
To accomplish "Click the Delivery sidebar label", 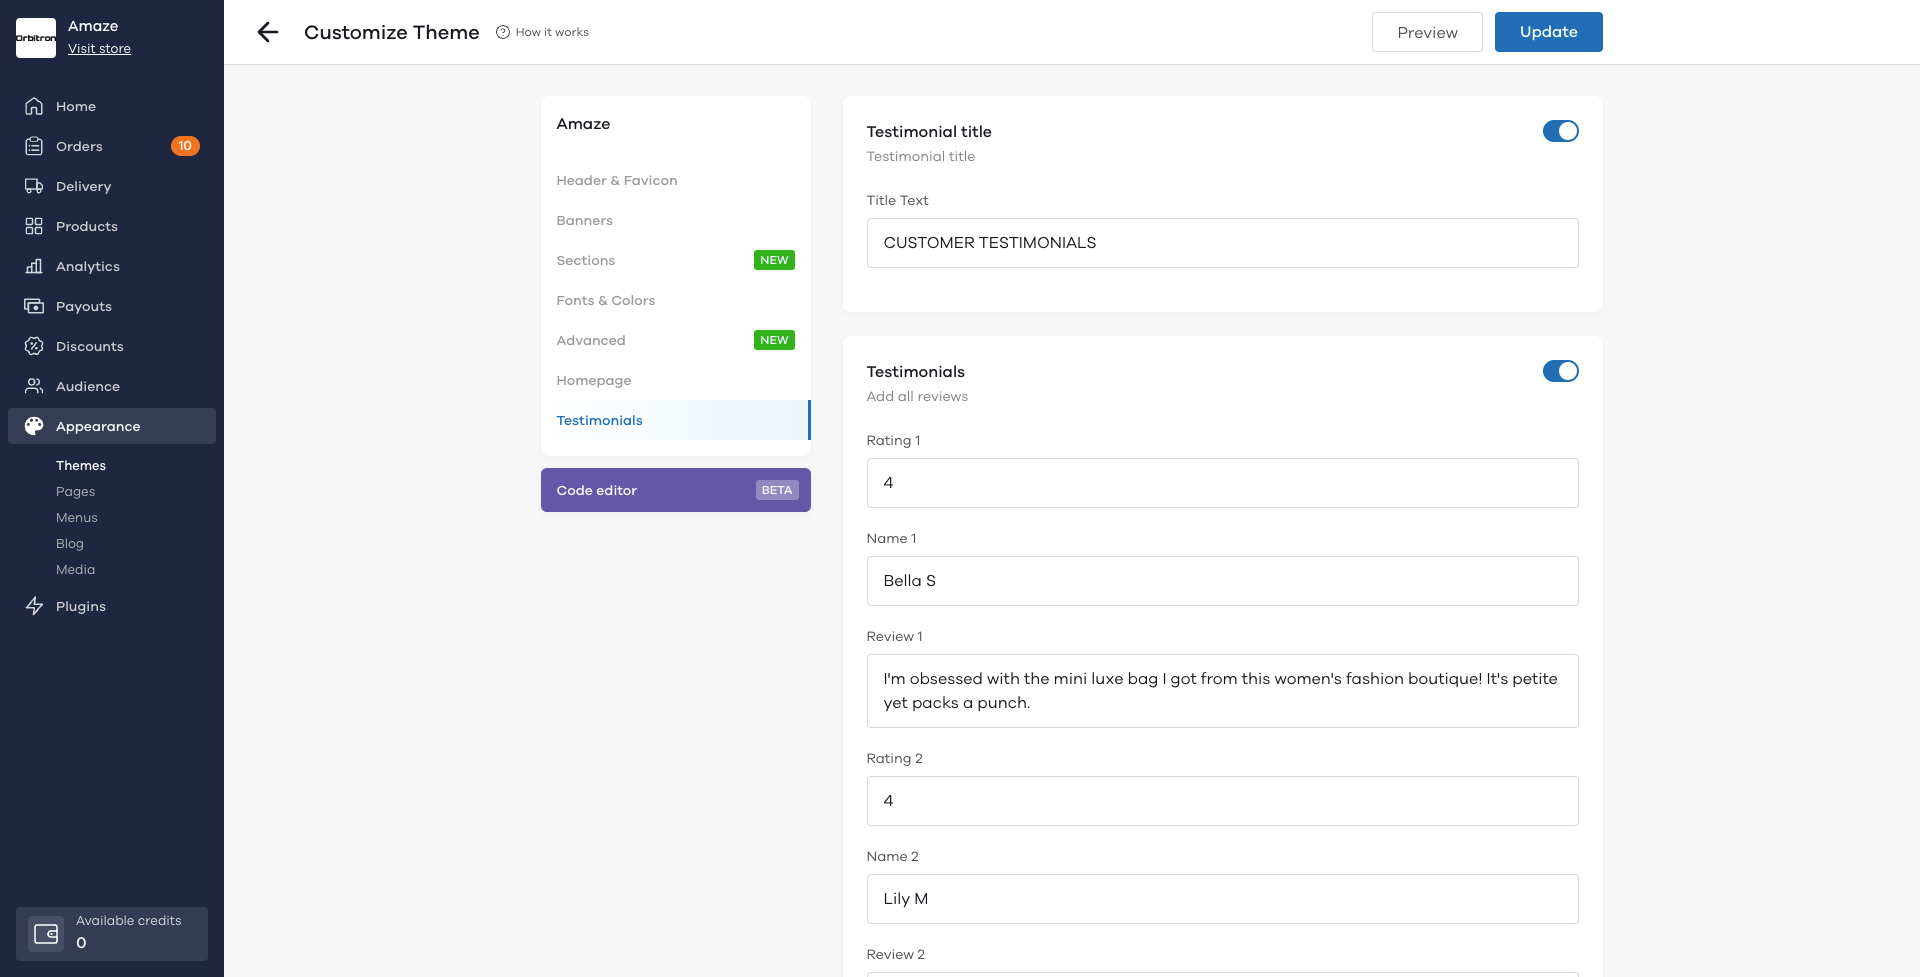I will 83,186.
